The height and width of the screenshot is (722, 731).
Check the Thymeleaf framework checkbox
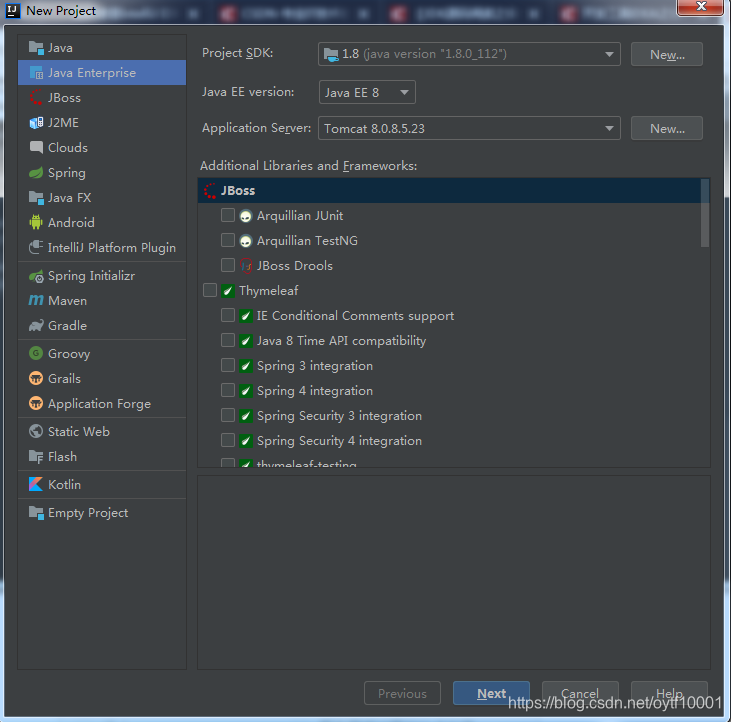click(x=210, y=290)
